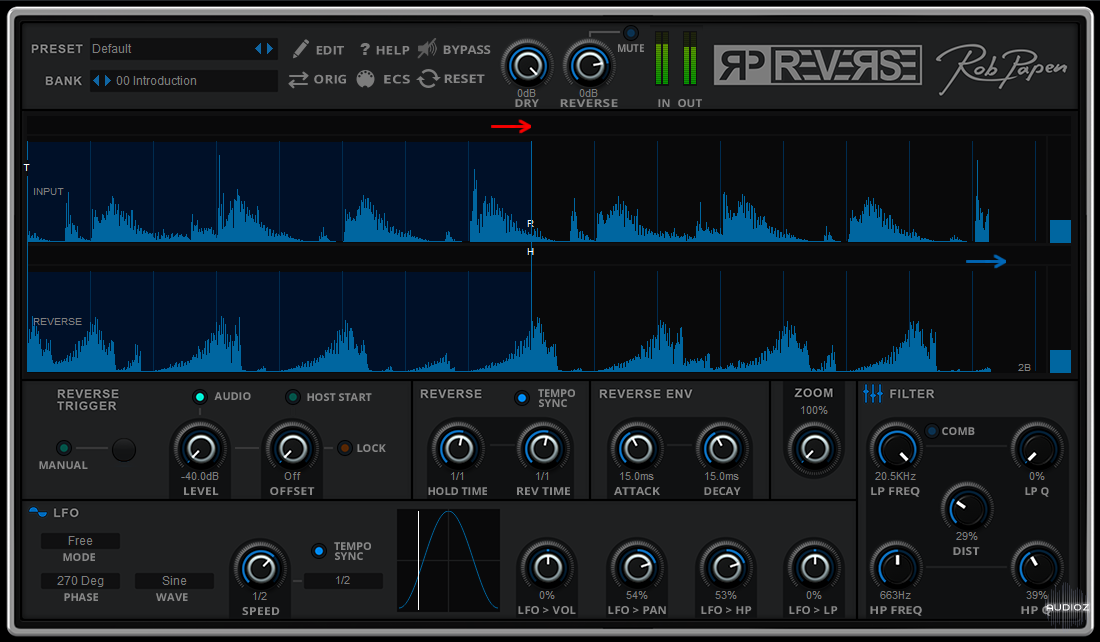The width and height of the screenshot is (1100, 642).
Task: Toggle the MUTE reverse LED
Action: pos(630,33)
